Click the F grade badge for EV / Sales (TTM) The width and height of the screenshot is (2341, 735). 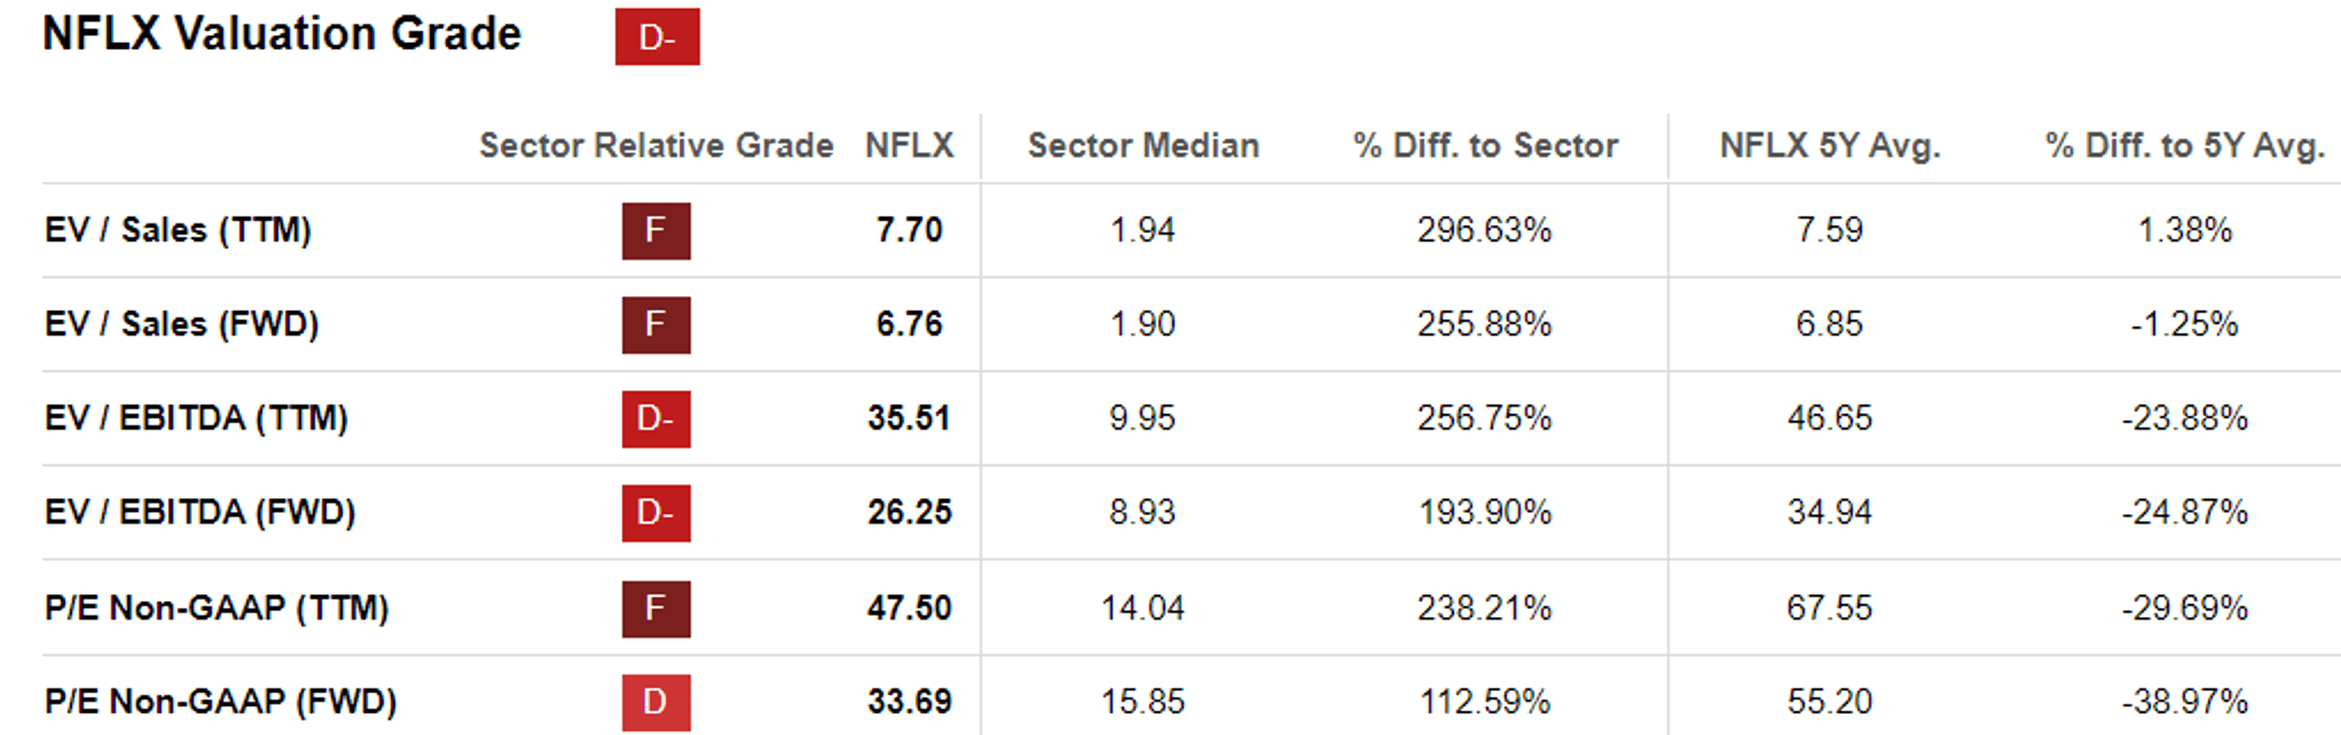point(656,231)
